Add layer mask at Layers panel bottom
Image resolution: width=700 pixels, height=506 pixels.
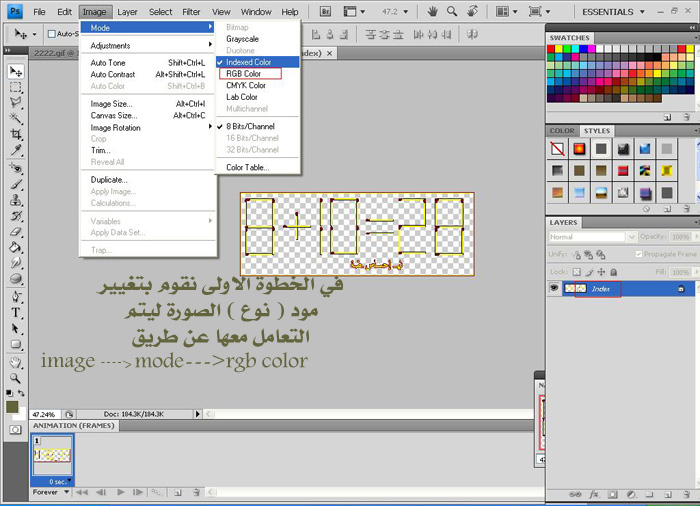pyautogui.click(x=612, y=494)
